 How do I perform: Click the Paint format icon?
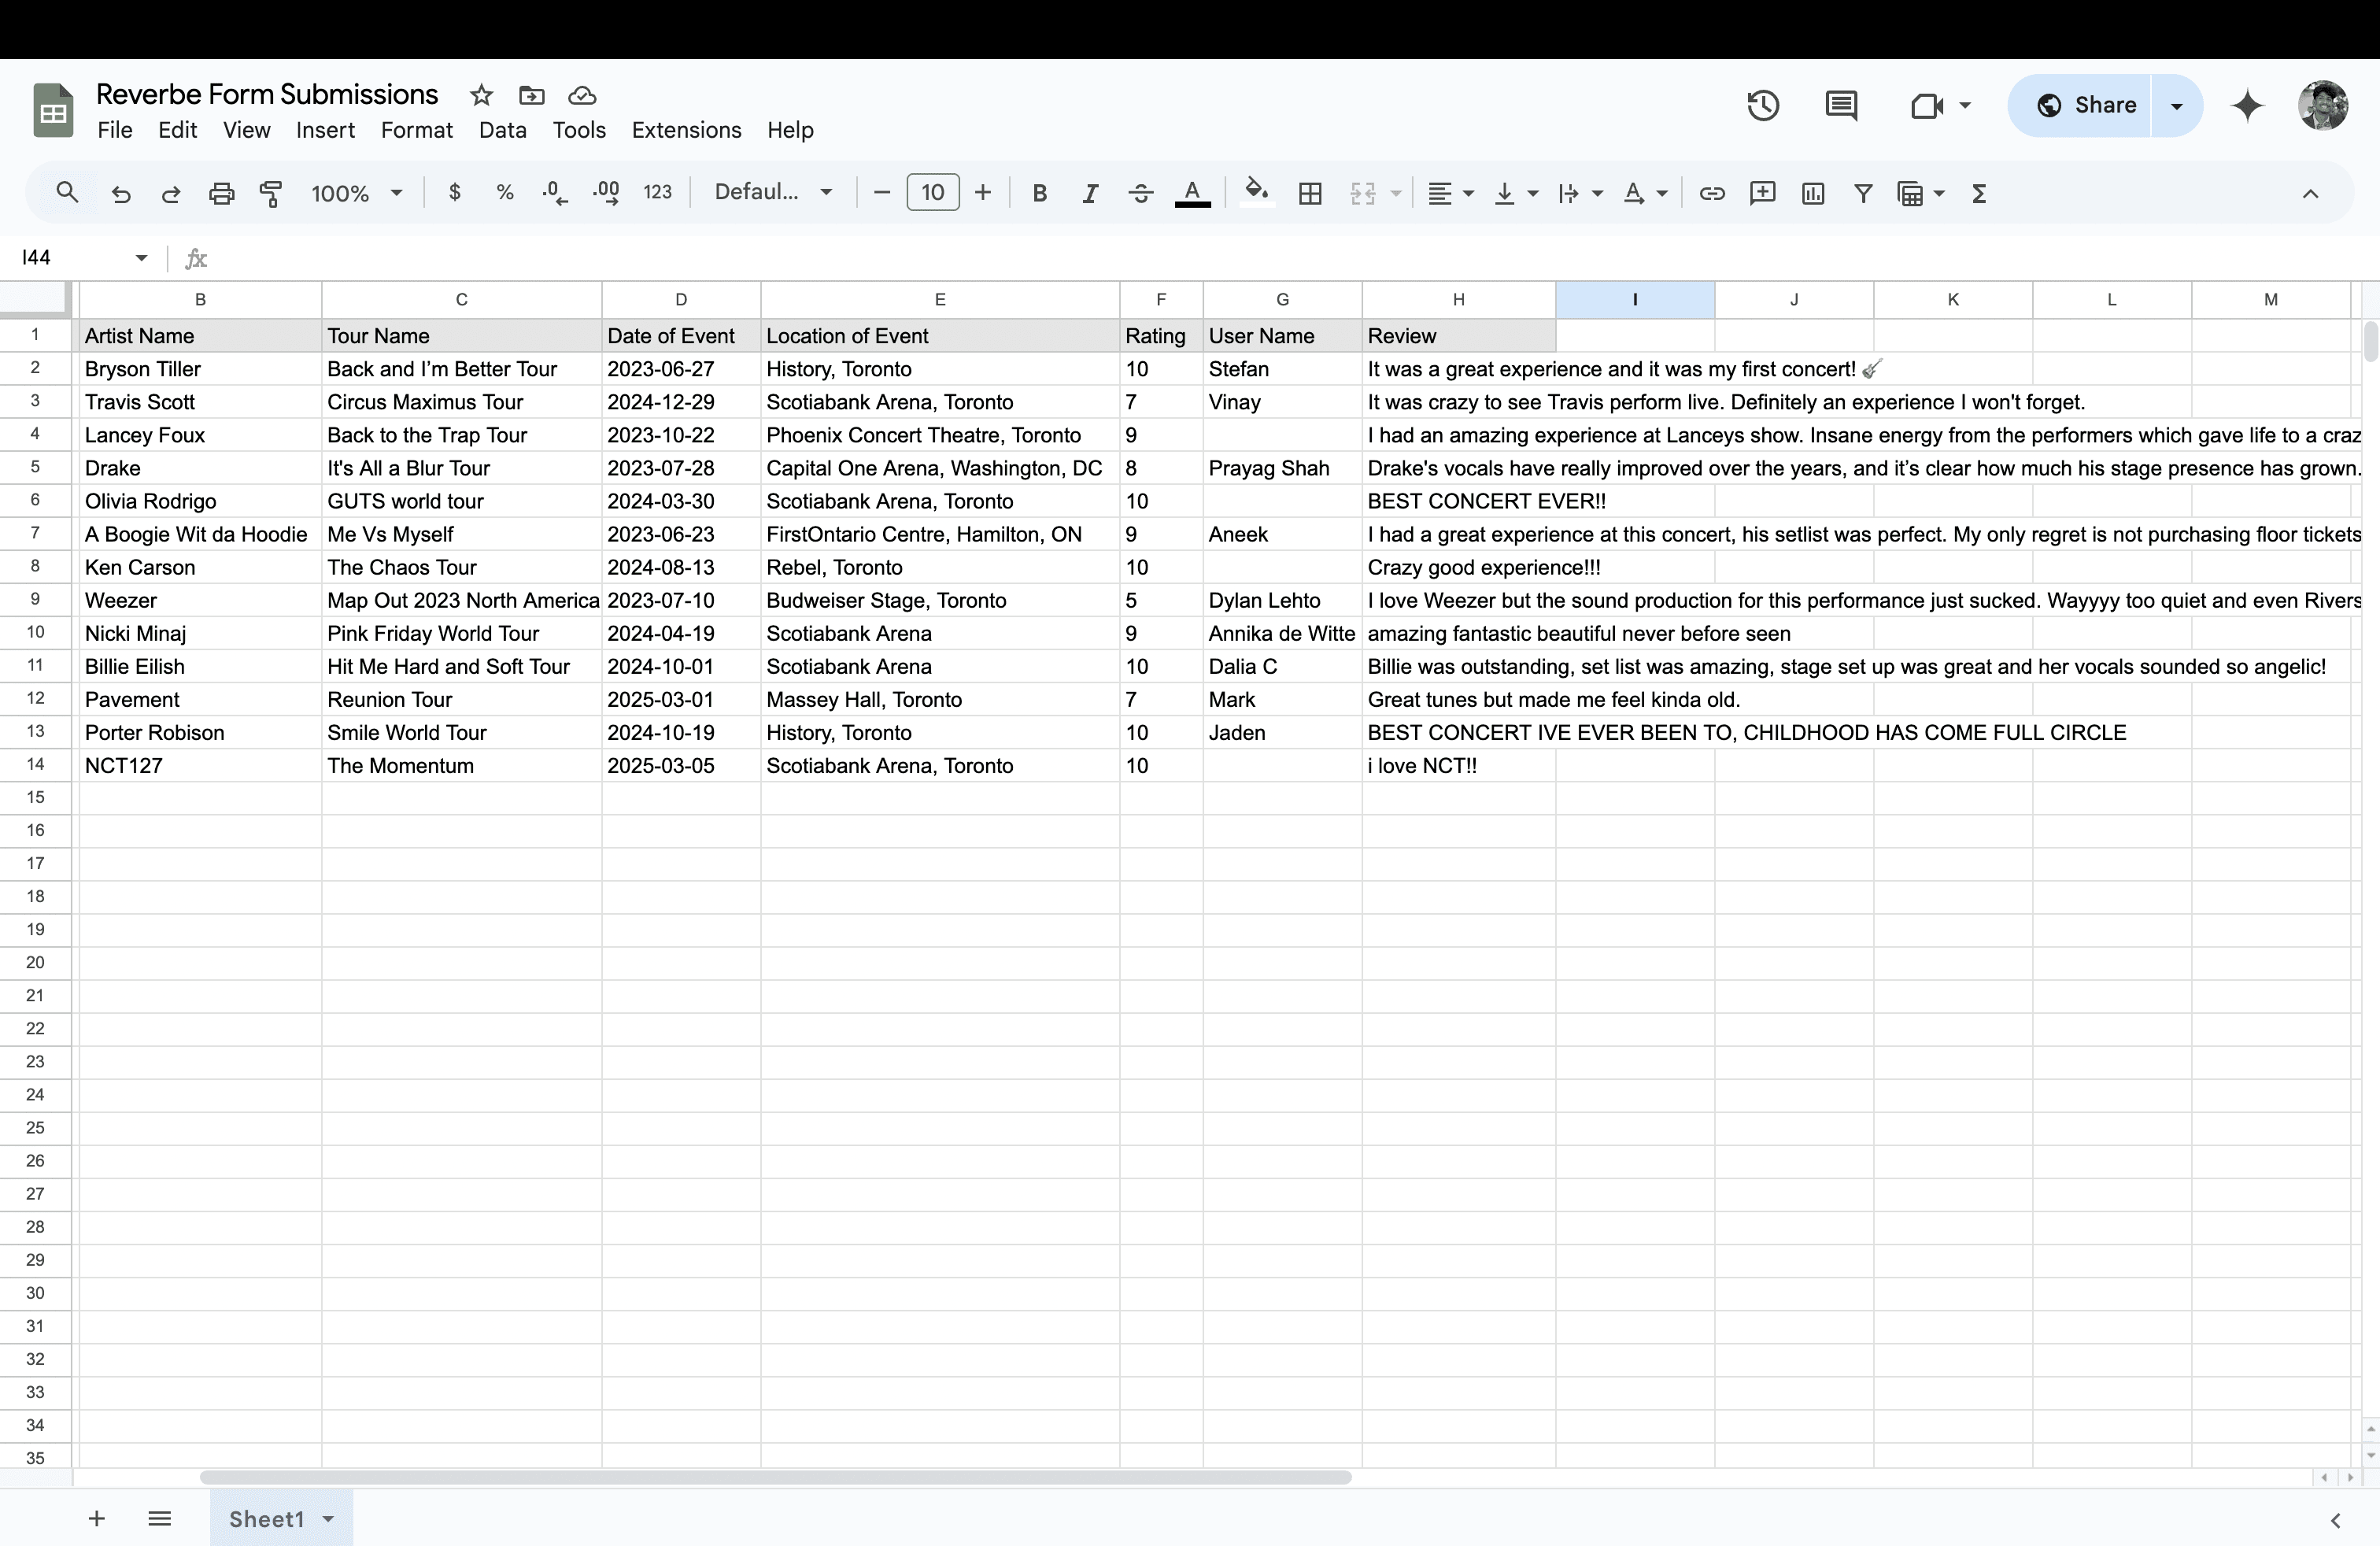(271, 193)
